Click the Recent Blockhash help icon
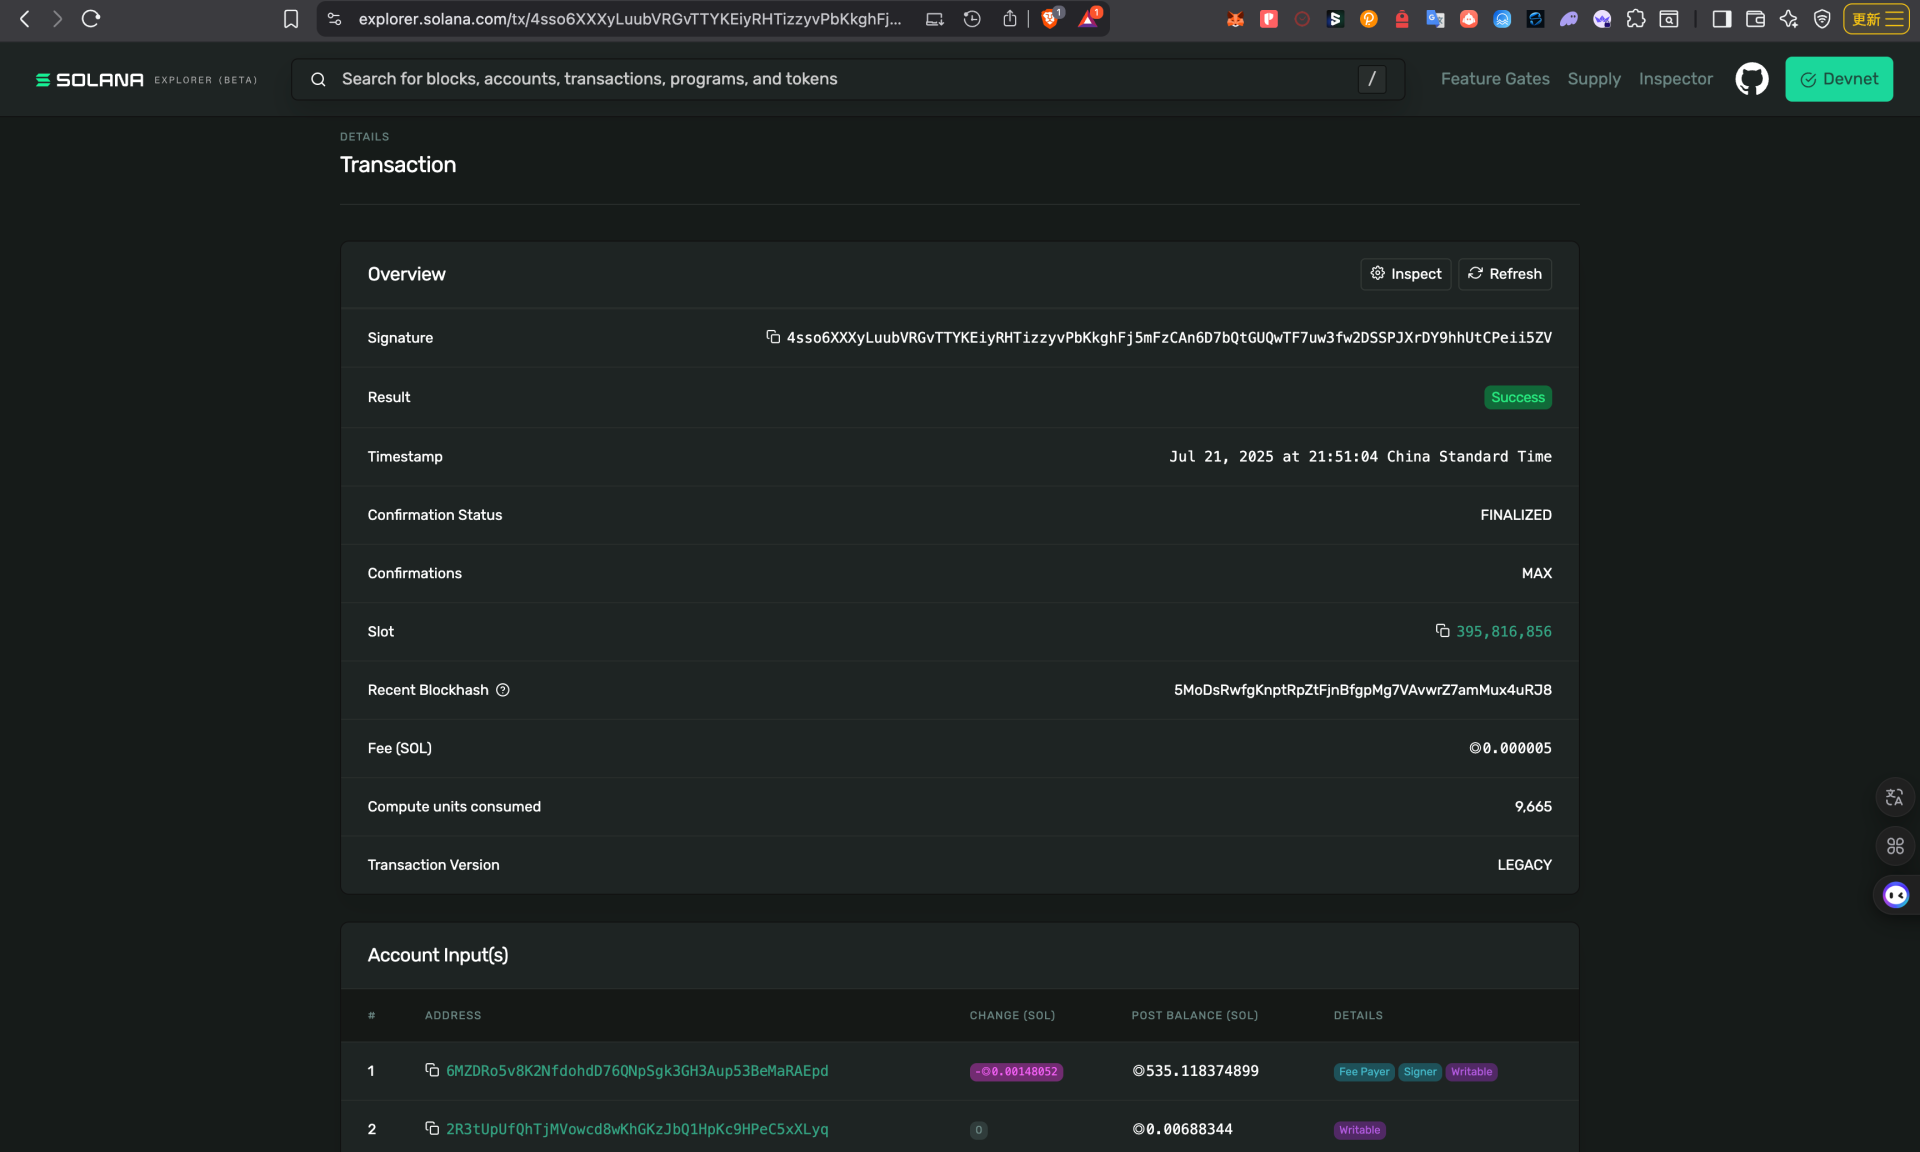1920x1152 pixels. [x=503, y=690]
